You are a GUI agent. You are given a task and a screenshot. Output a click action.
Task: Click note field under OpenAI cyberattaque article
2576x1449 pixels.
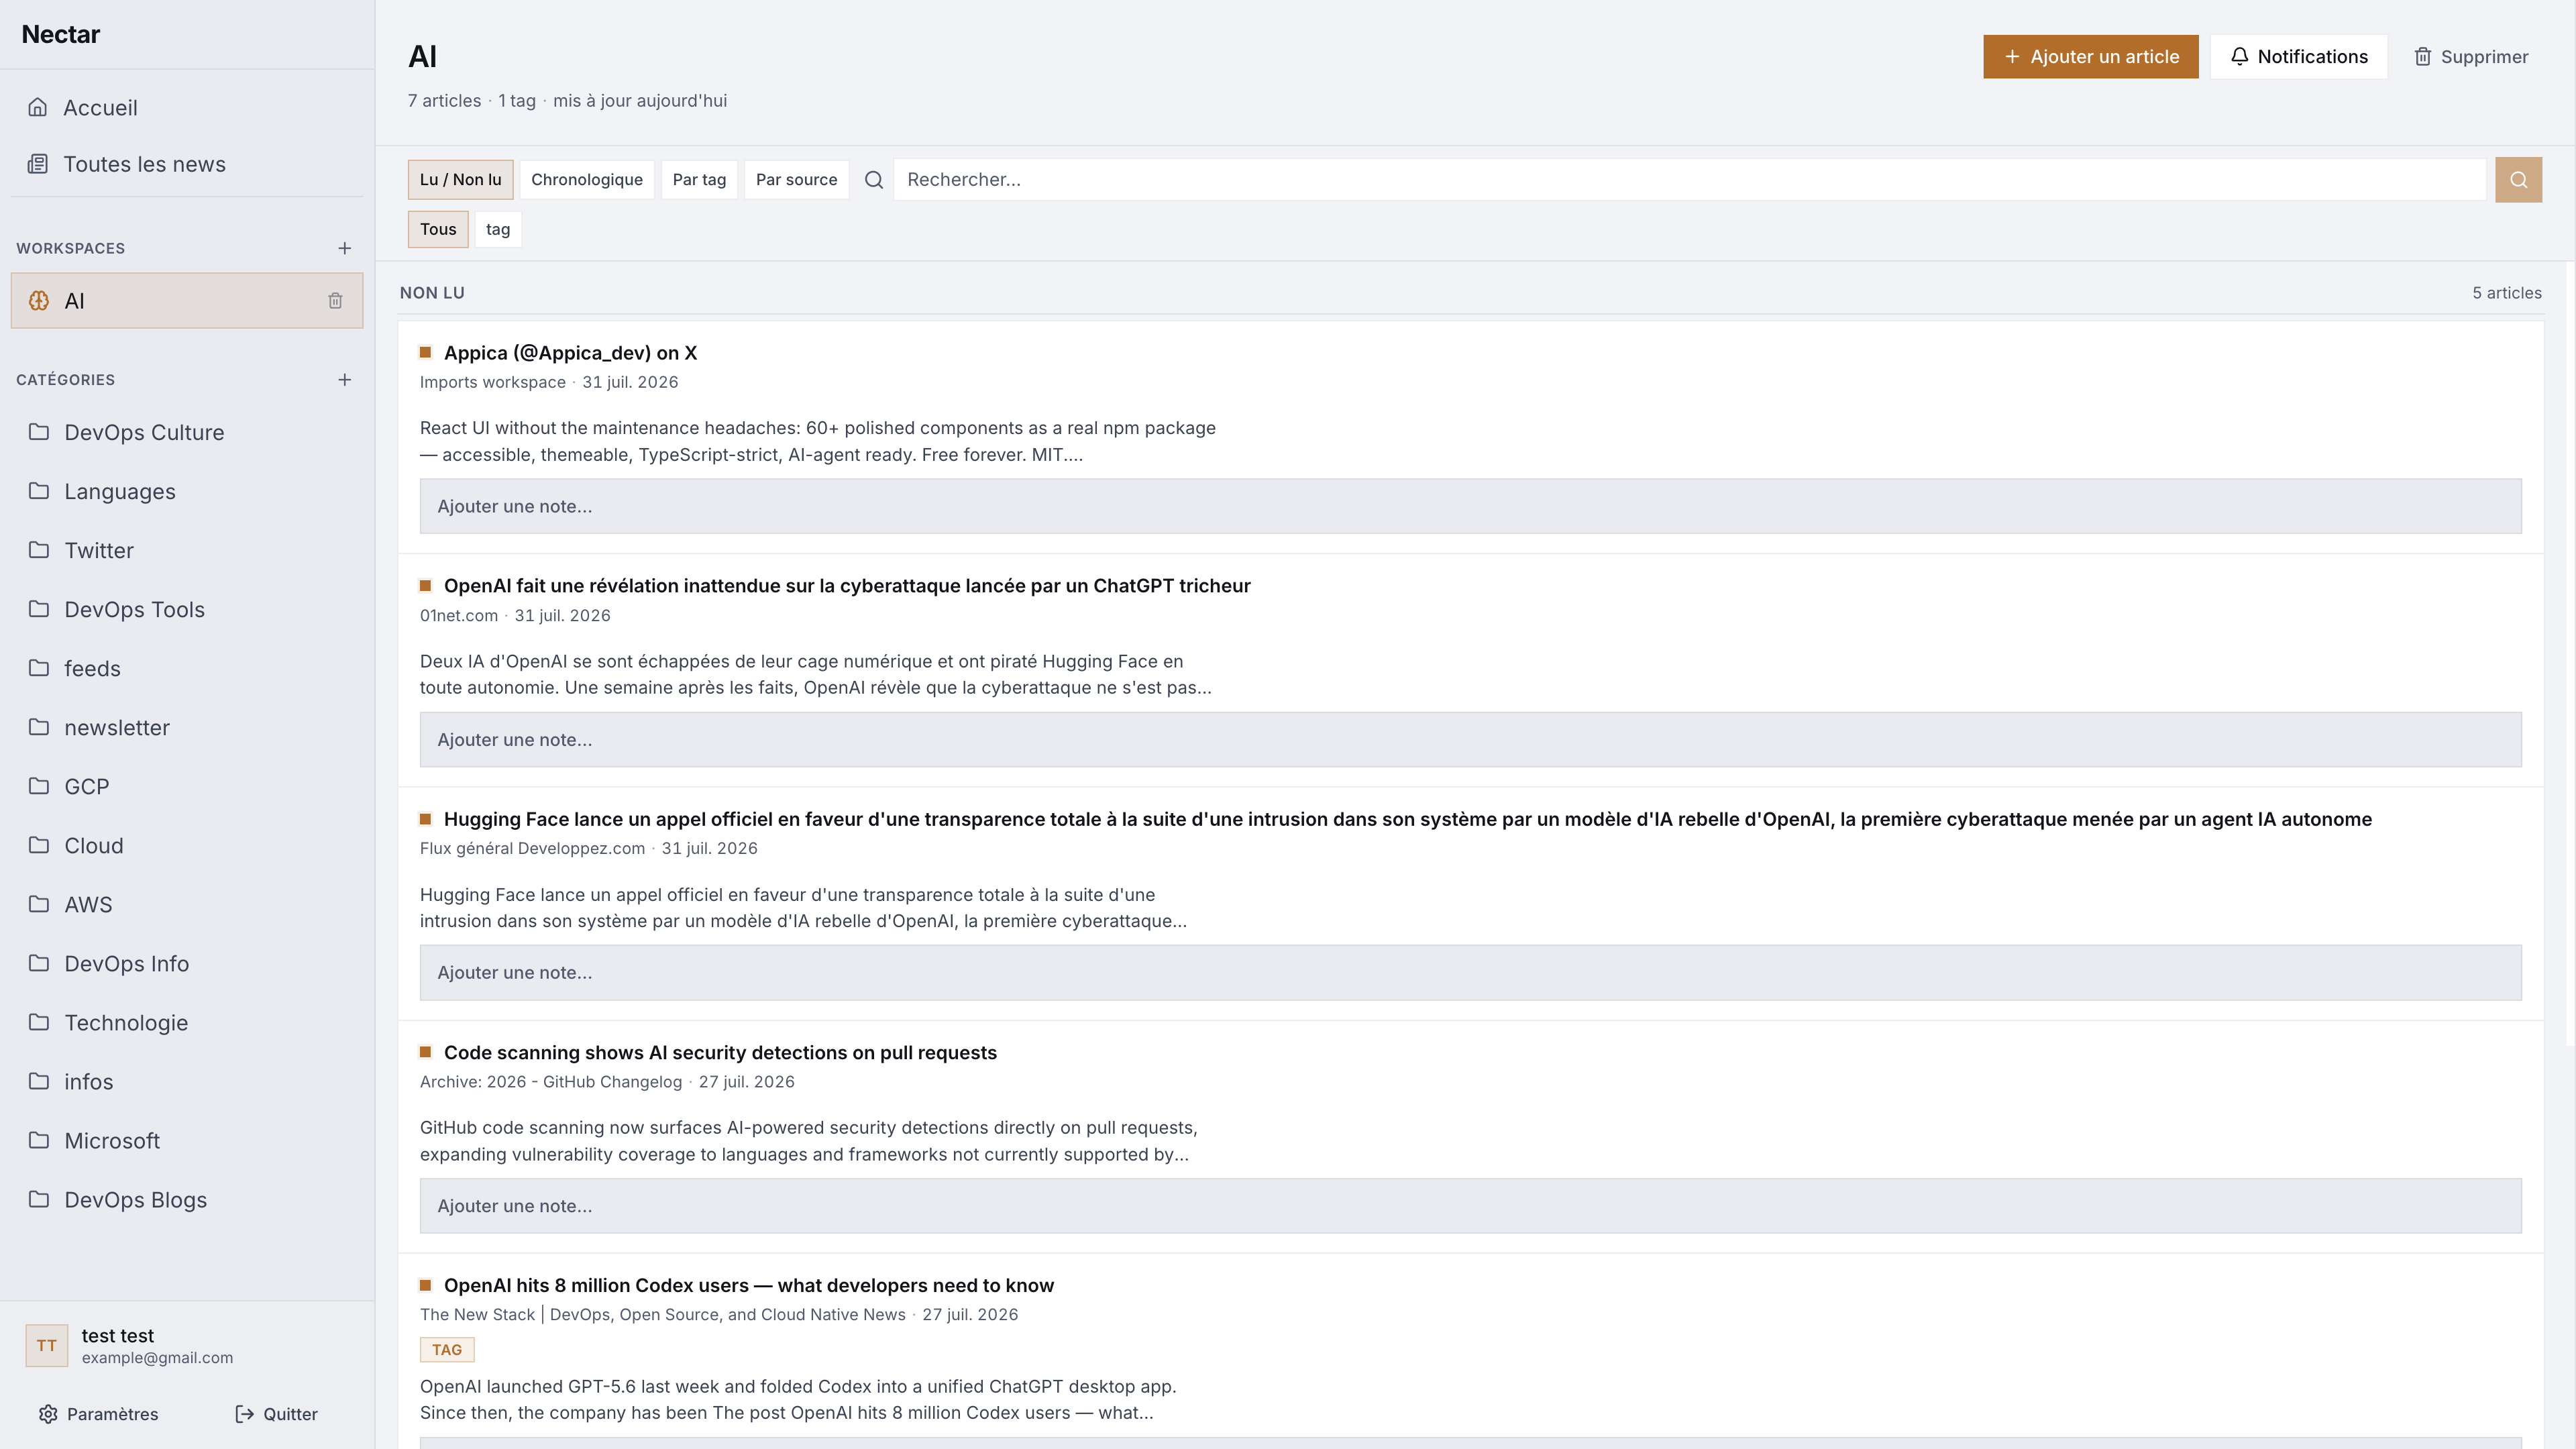(1470, 740)
